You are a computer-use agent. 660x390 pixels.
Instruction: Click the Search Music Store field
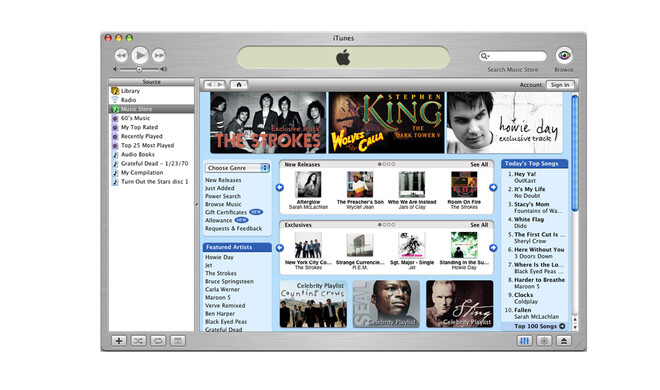[513, 56]
